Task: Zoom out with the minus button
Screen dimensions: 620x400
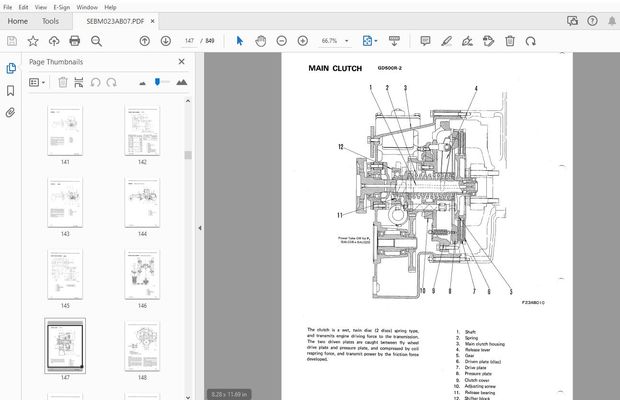Action: click(x=282, y=41)
